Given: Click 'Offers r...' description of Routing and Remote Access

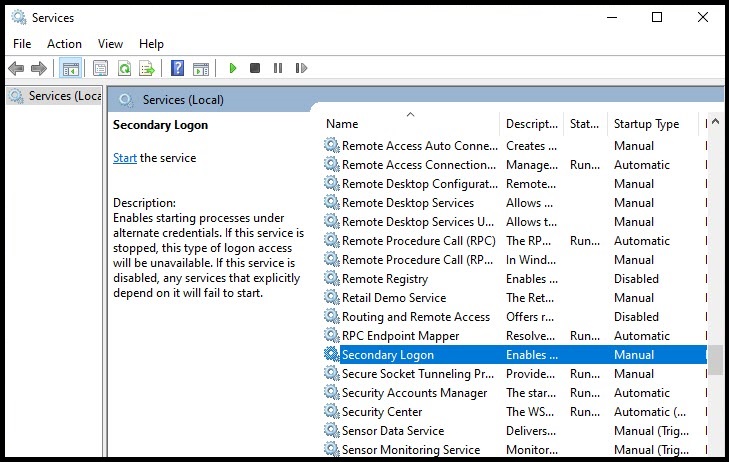Looking at the screenshot, I should (530, 317).
